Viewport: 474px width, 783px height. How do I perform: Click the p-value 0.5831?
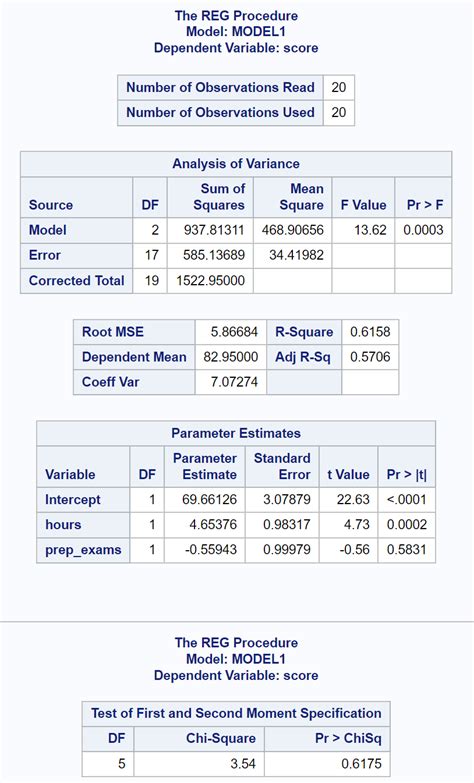coord(407,550)
